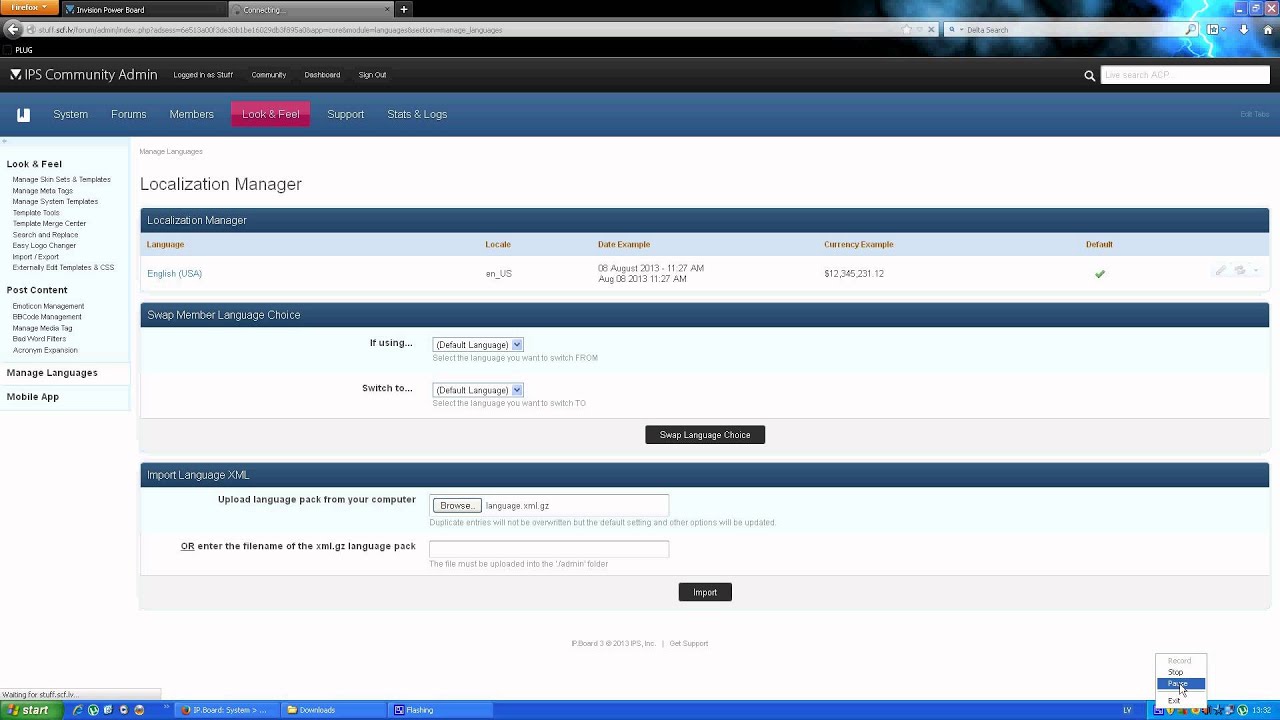Go back with the browser back arrow

click(x=13, y=30)
